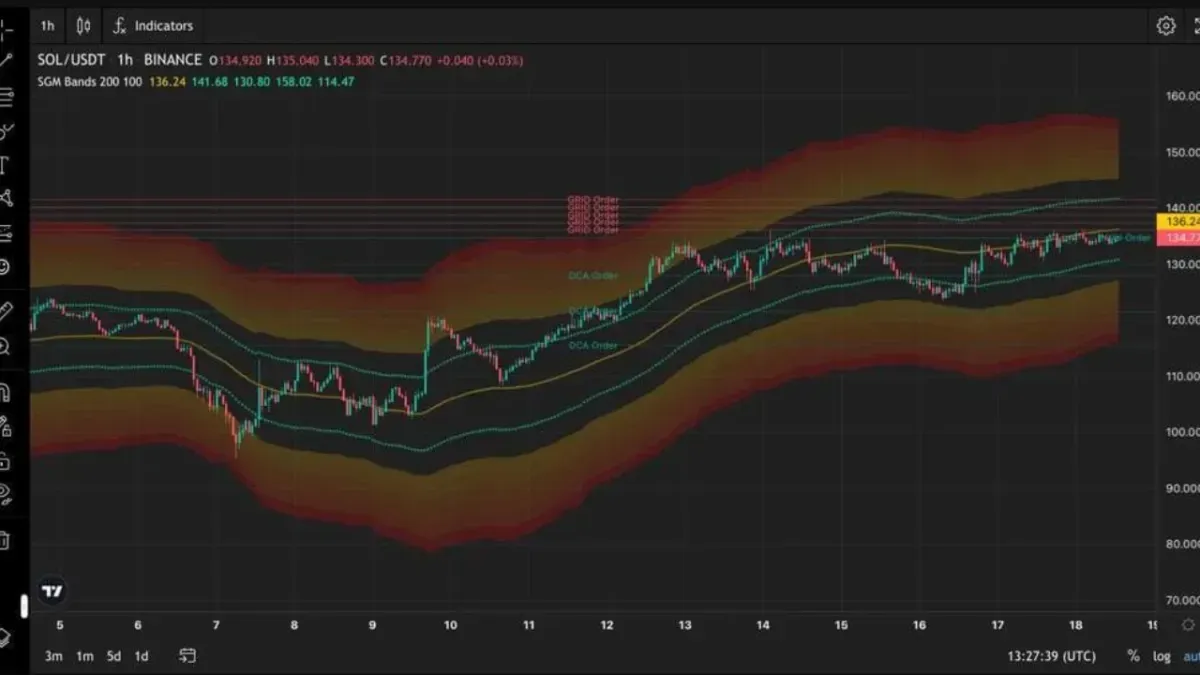Click date 7 on the time axis
Screen dimensions: 1200x675
pyautogui.click(x=216, y=625)
